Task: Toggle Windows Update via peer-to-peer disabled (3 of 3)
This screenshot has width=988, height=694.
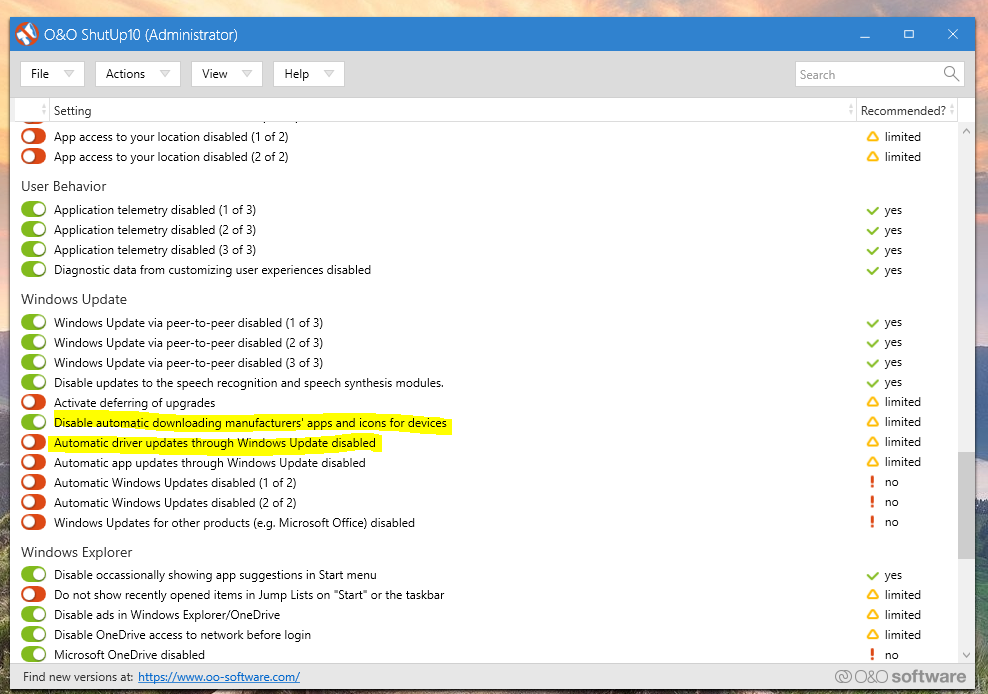Action: coord(33,362)
